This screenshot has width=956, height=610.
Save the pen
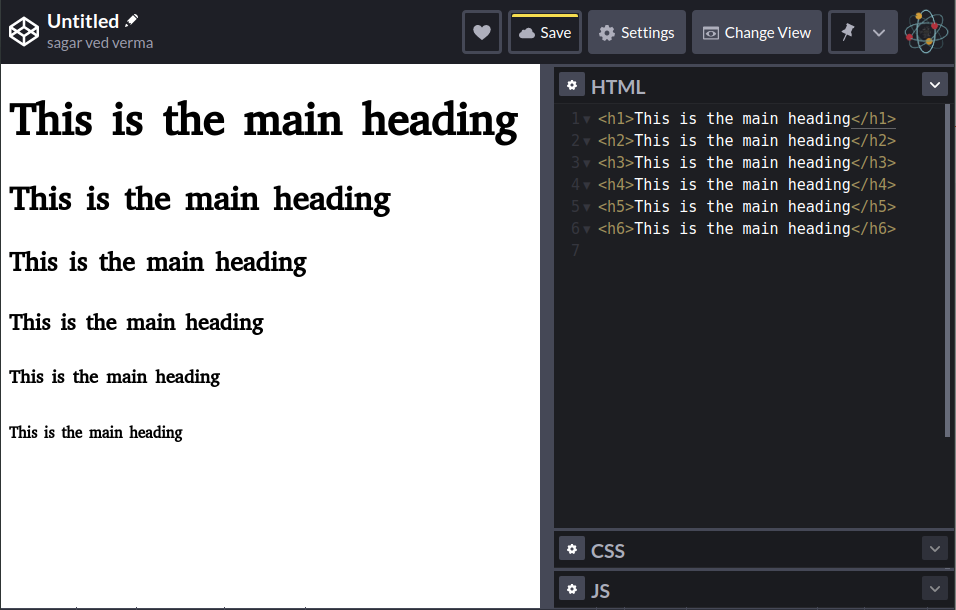[545, 32]
